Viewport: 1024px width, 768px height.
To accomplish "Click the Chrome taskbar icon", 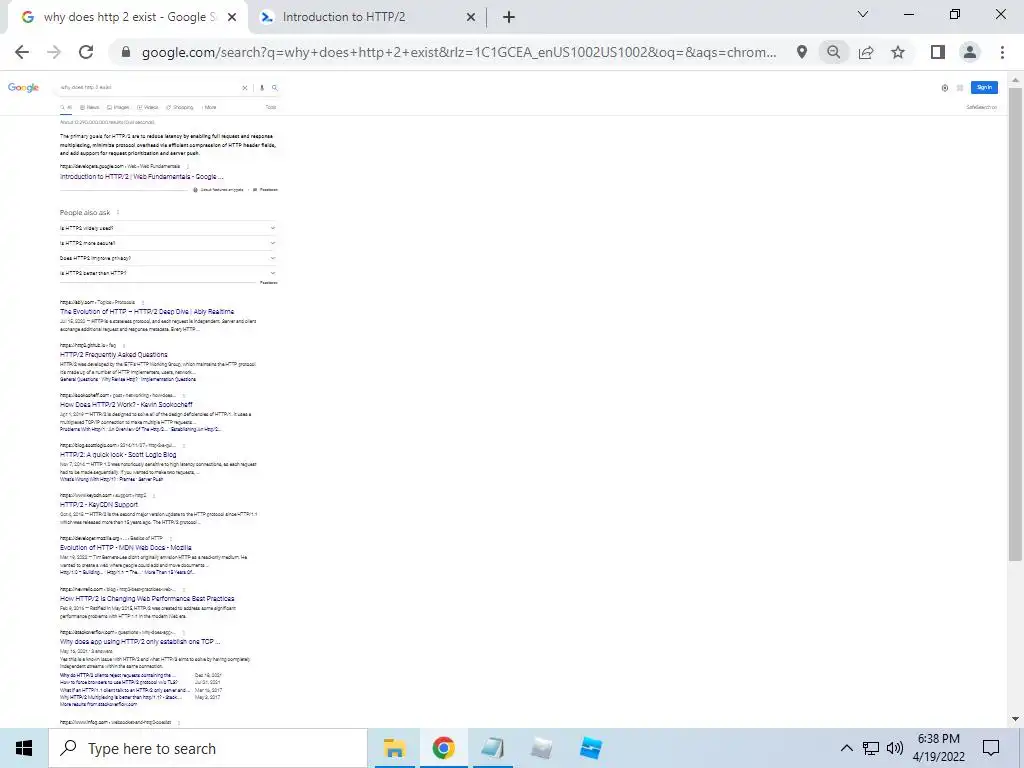I will (443, 748).
